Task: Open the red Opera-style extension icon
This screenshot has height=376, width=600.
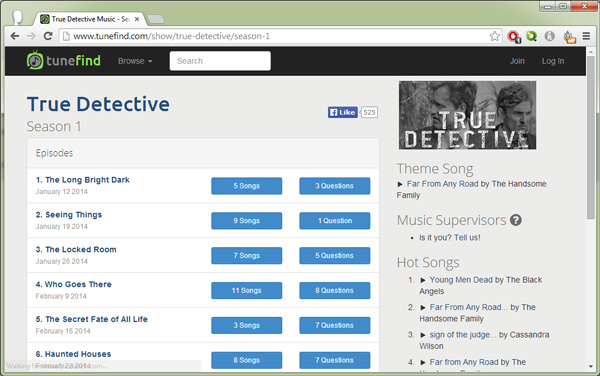Action: [514, 36]
